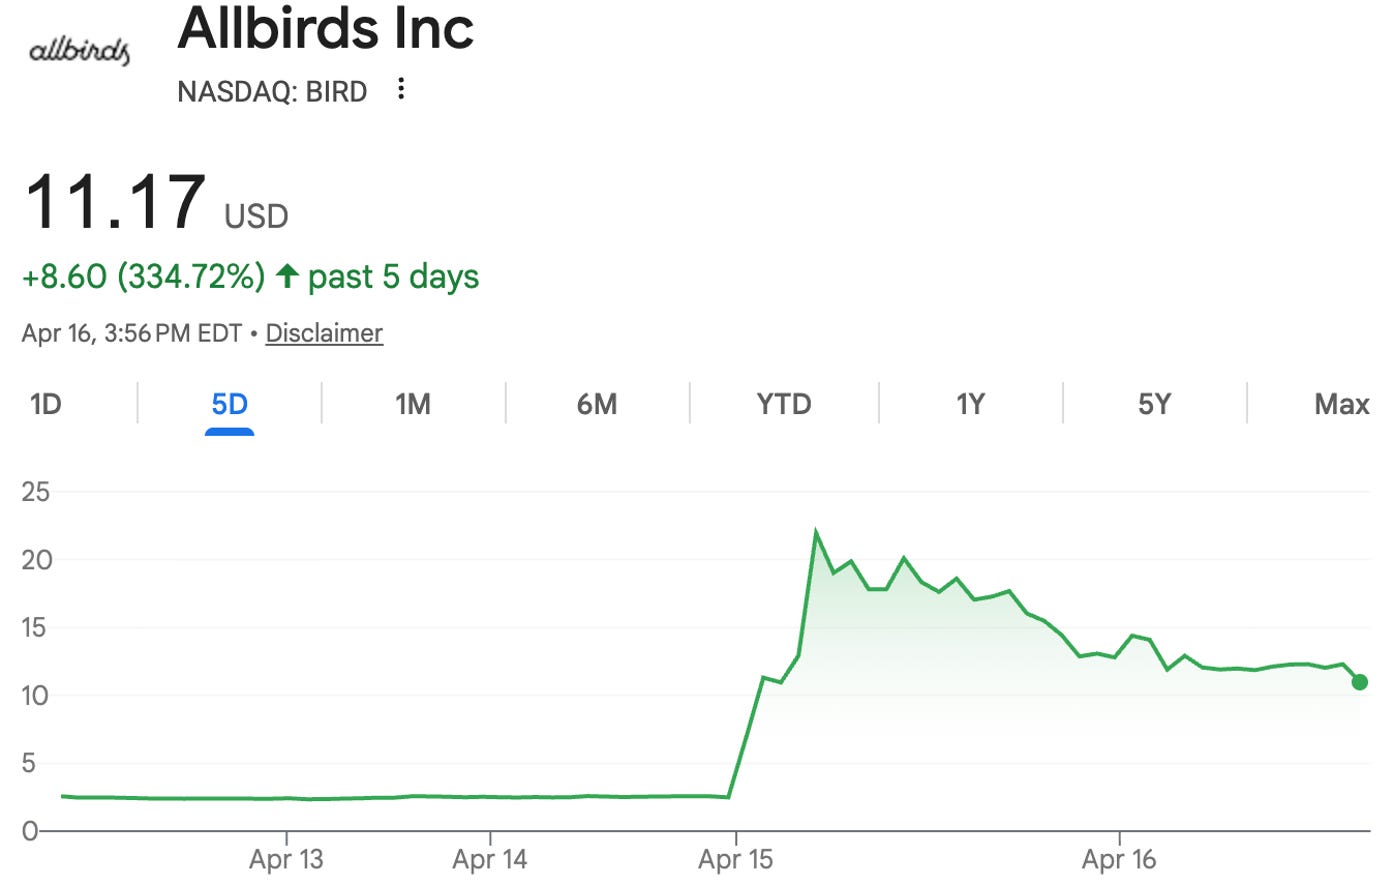Click the Apr 15 date marker

pos(736,859)
